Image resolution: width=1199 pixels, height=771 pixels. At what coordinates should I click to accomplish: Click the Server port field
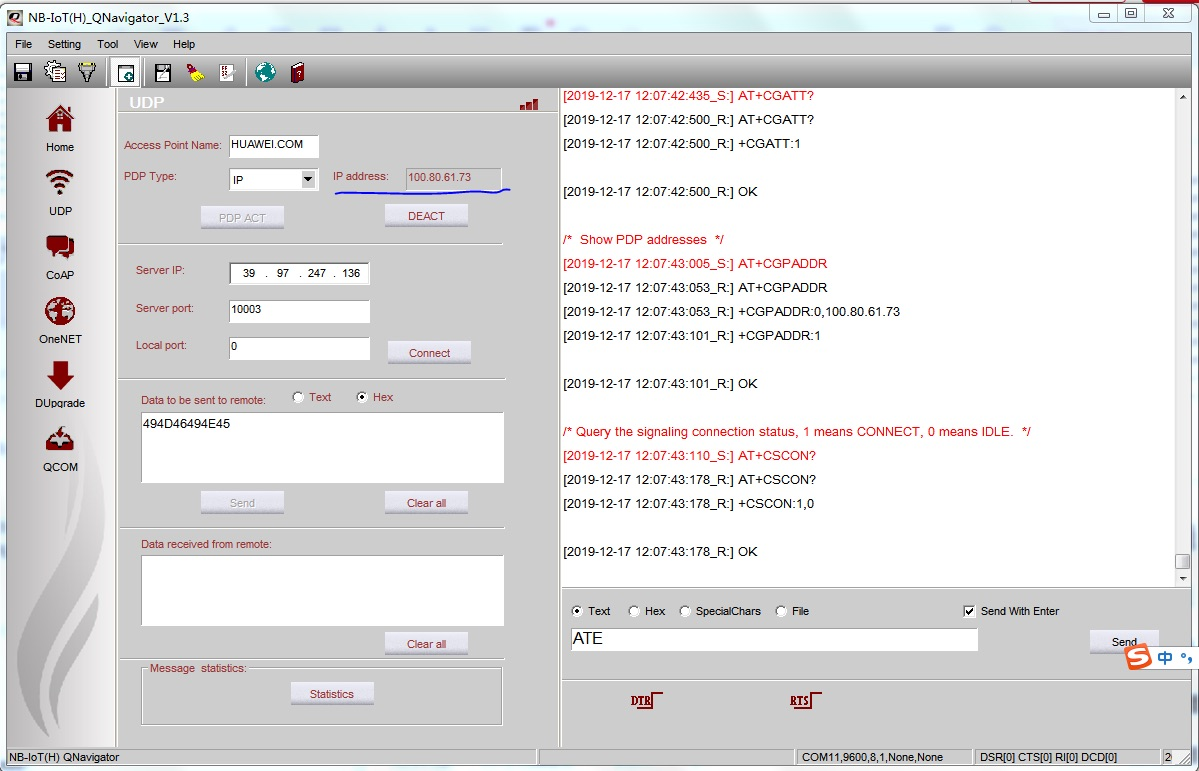point(299,311)
